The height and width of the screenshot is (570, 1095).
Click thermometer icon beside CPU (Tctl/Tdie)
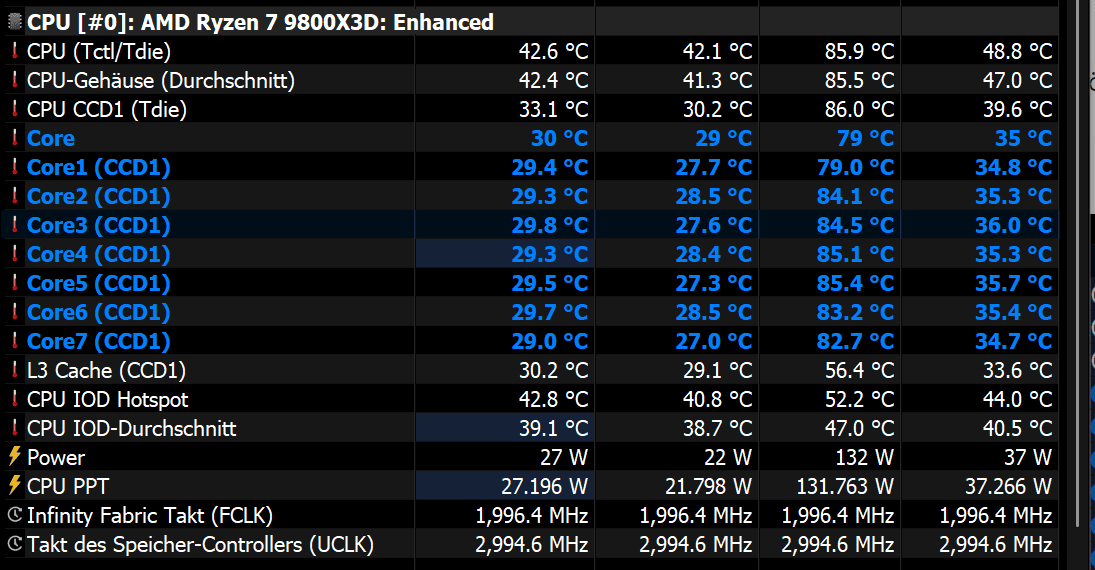14,51
